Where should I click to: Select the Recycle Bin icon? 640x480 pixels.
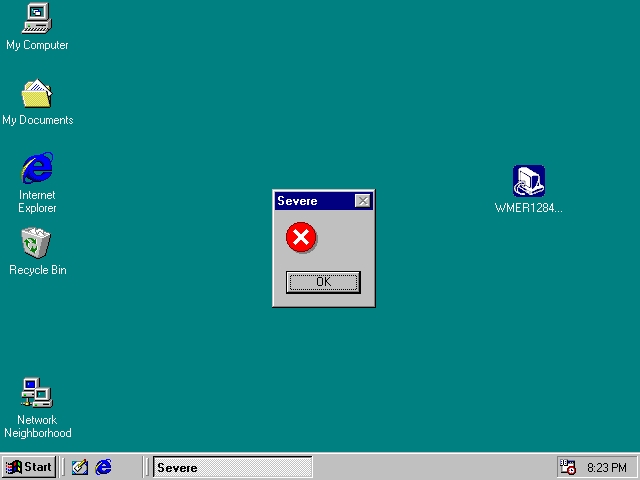pos(37,243)
